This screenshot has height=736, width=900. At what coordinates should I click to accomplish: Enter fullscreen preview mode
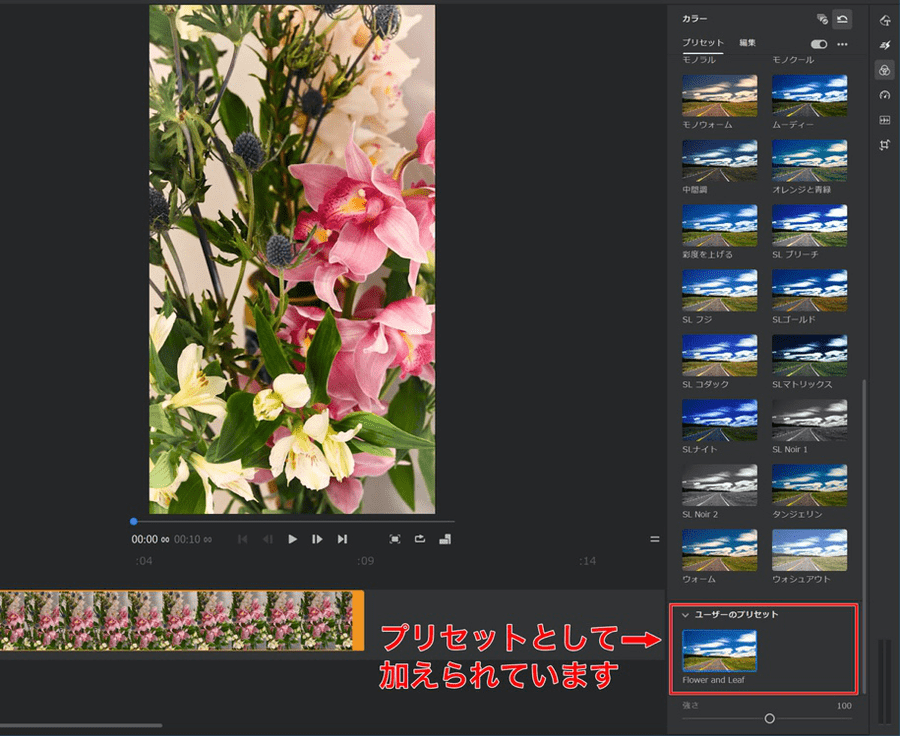395,539
